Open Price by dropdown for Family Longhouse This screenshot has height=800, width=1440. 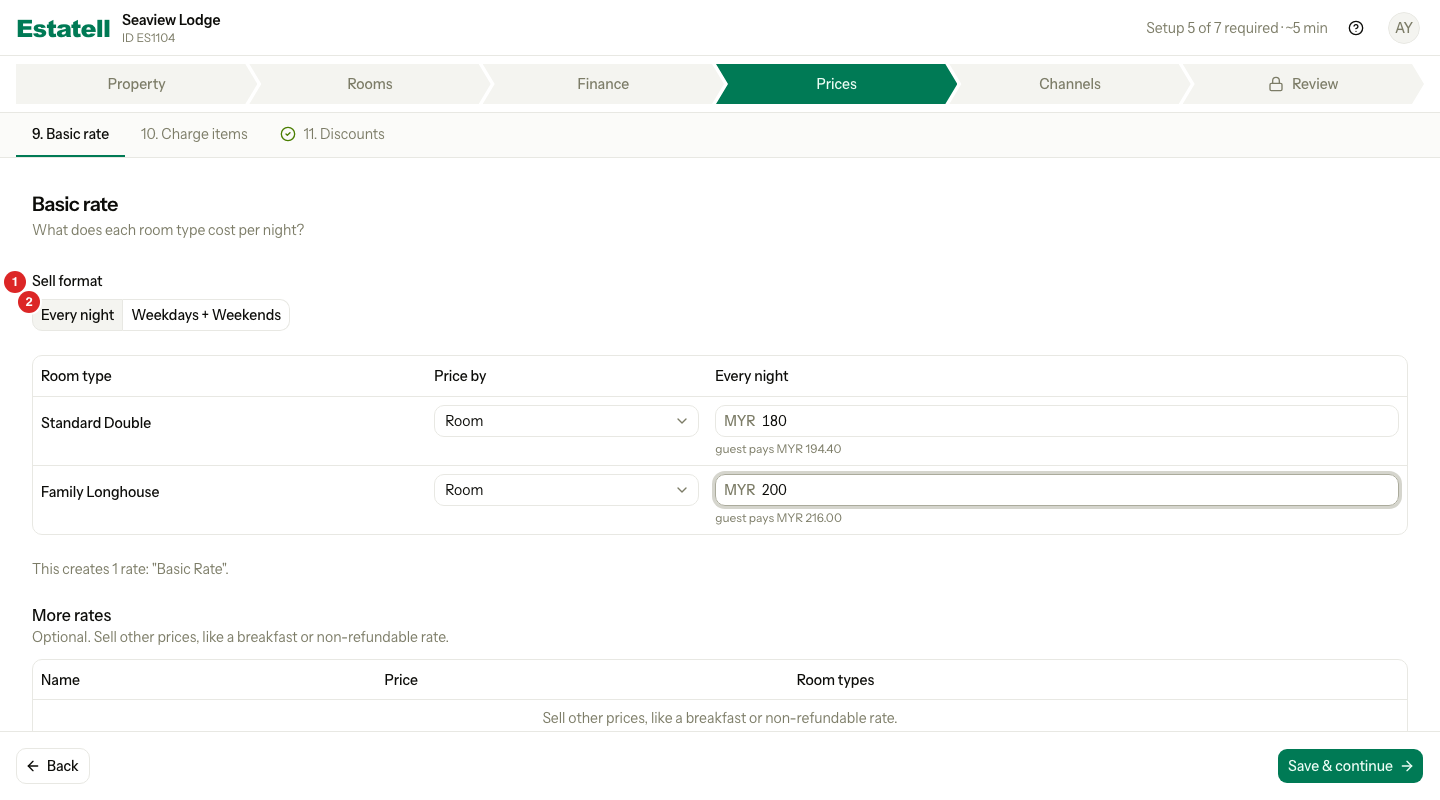point(566,490)
